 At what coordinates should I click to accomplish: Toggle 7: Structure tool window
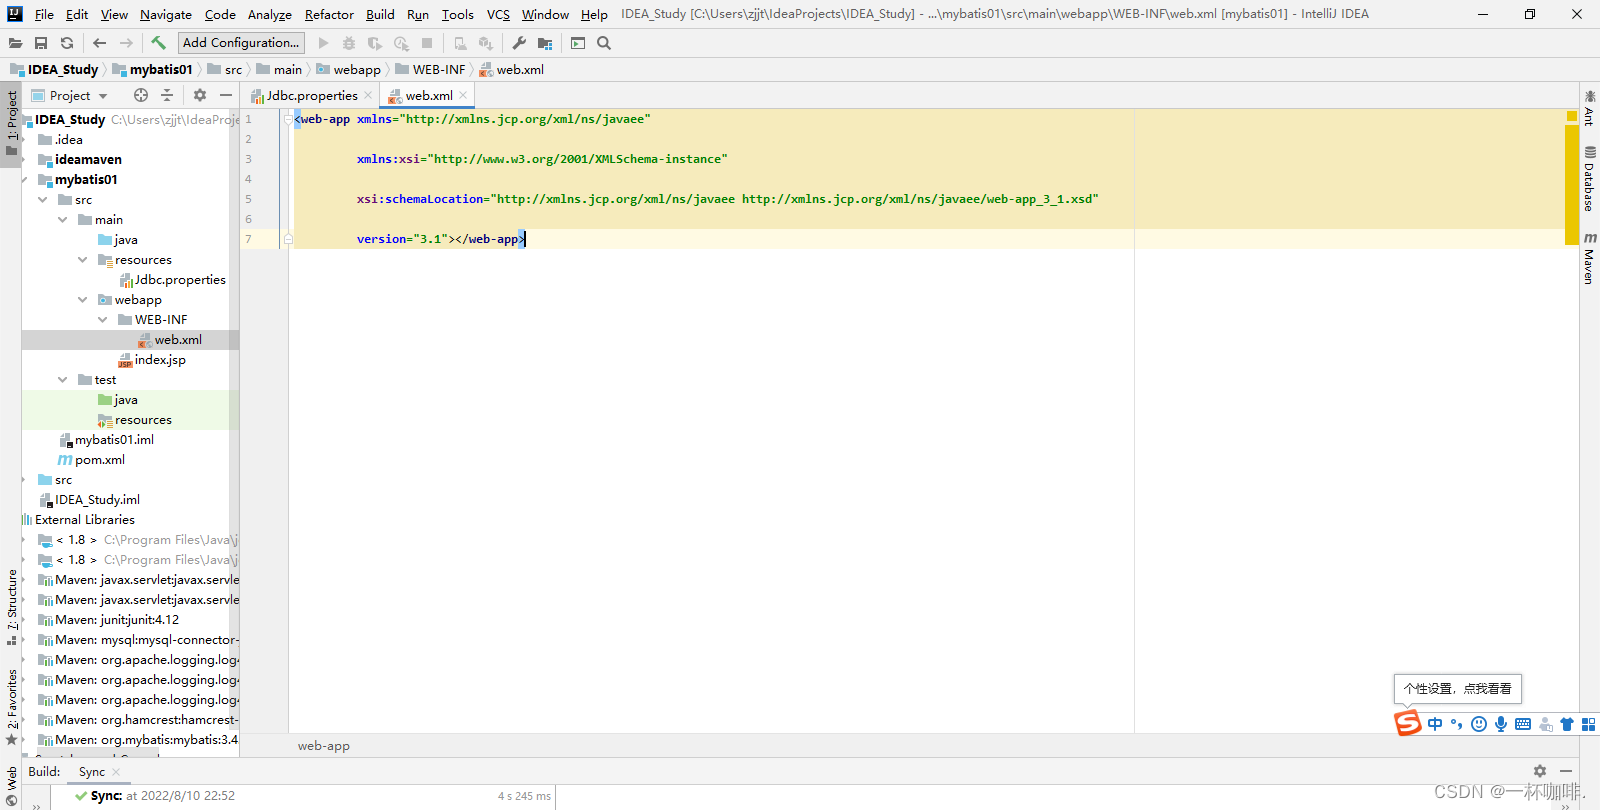[x=12, y=607]
